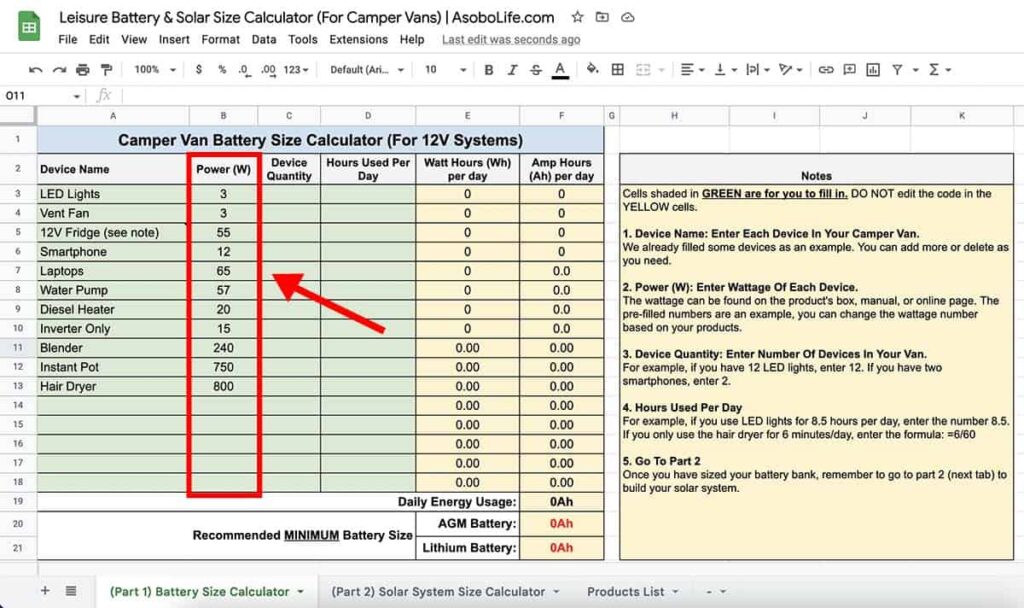Insert a comment
Viewport: 1024px width, 608px height.
(x=849, y=69)
